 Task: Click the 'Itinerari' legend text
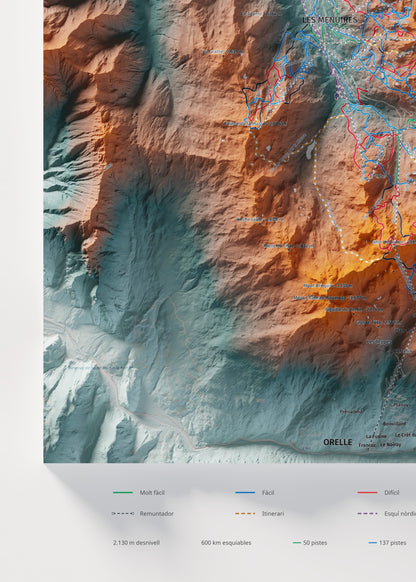[x=273, y=514]
